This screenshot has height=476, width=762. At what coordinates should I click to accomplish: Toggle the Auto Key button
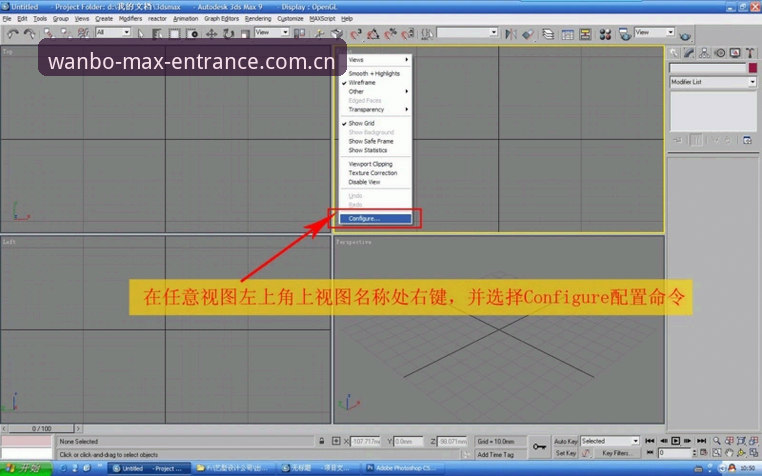(x=566, y=441)
